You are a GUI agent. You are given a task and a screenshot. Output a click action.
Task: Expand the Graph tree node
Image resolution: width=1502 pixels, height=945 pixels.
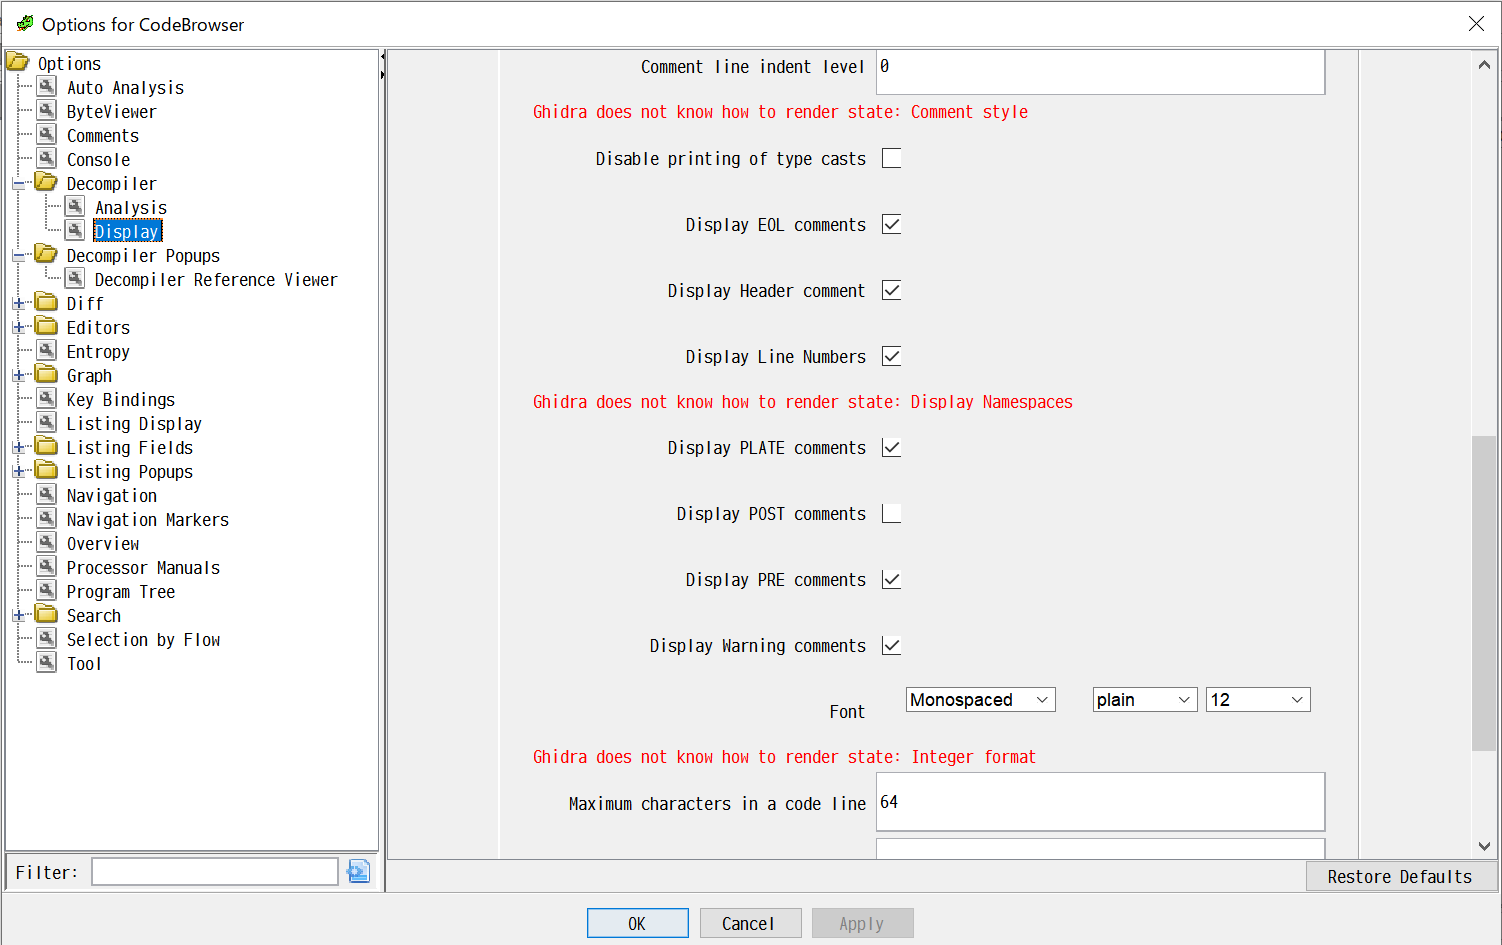(19, 376)
